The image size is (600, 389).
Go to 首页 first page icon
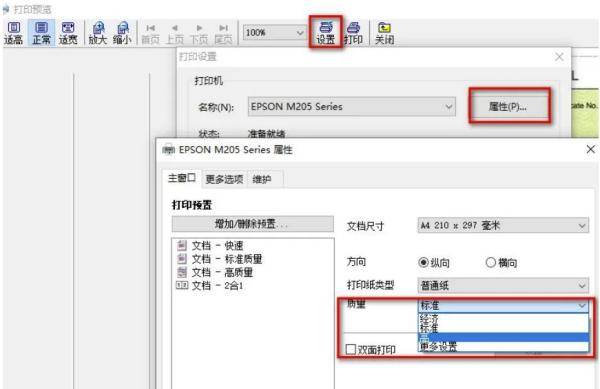(150, 33)
